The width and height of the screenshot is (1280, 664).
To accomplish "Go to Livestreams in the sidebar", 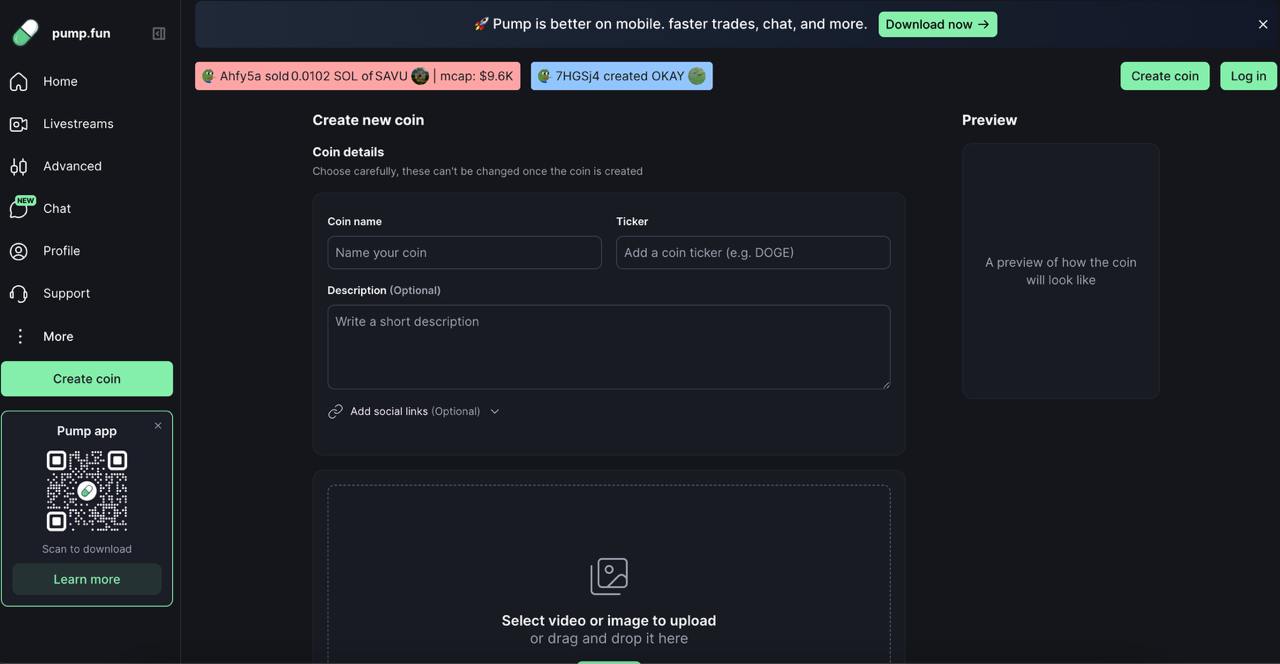I will point(78,124).
